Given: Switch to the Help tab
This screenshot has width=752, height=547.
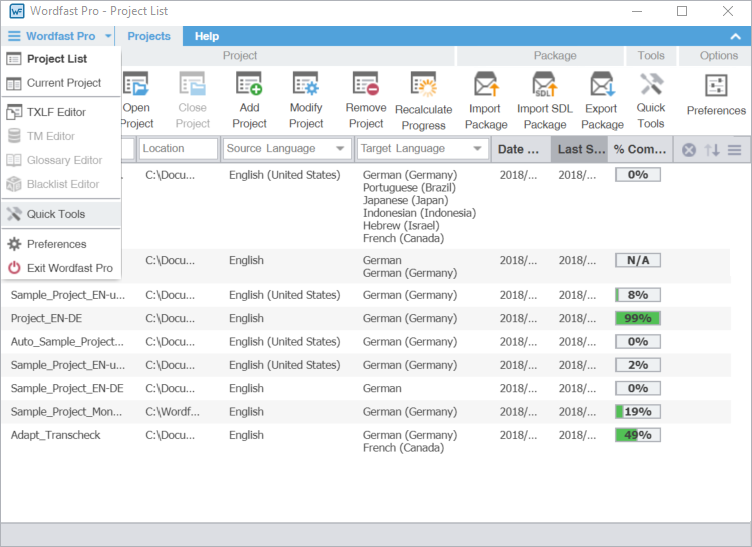Looking at the screenshot, I should pos(207,36).
